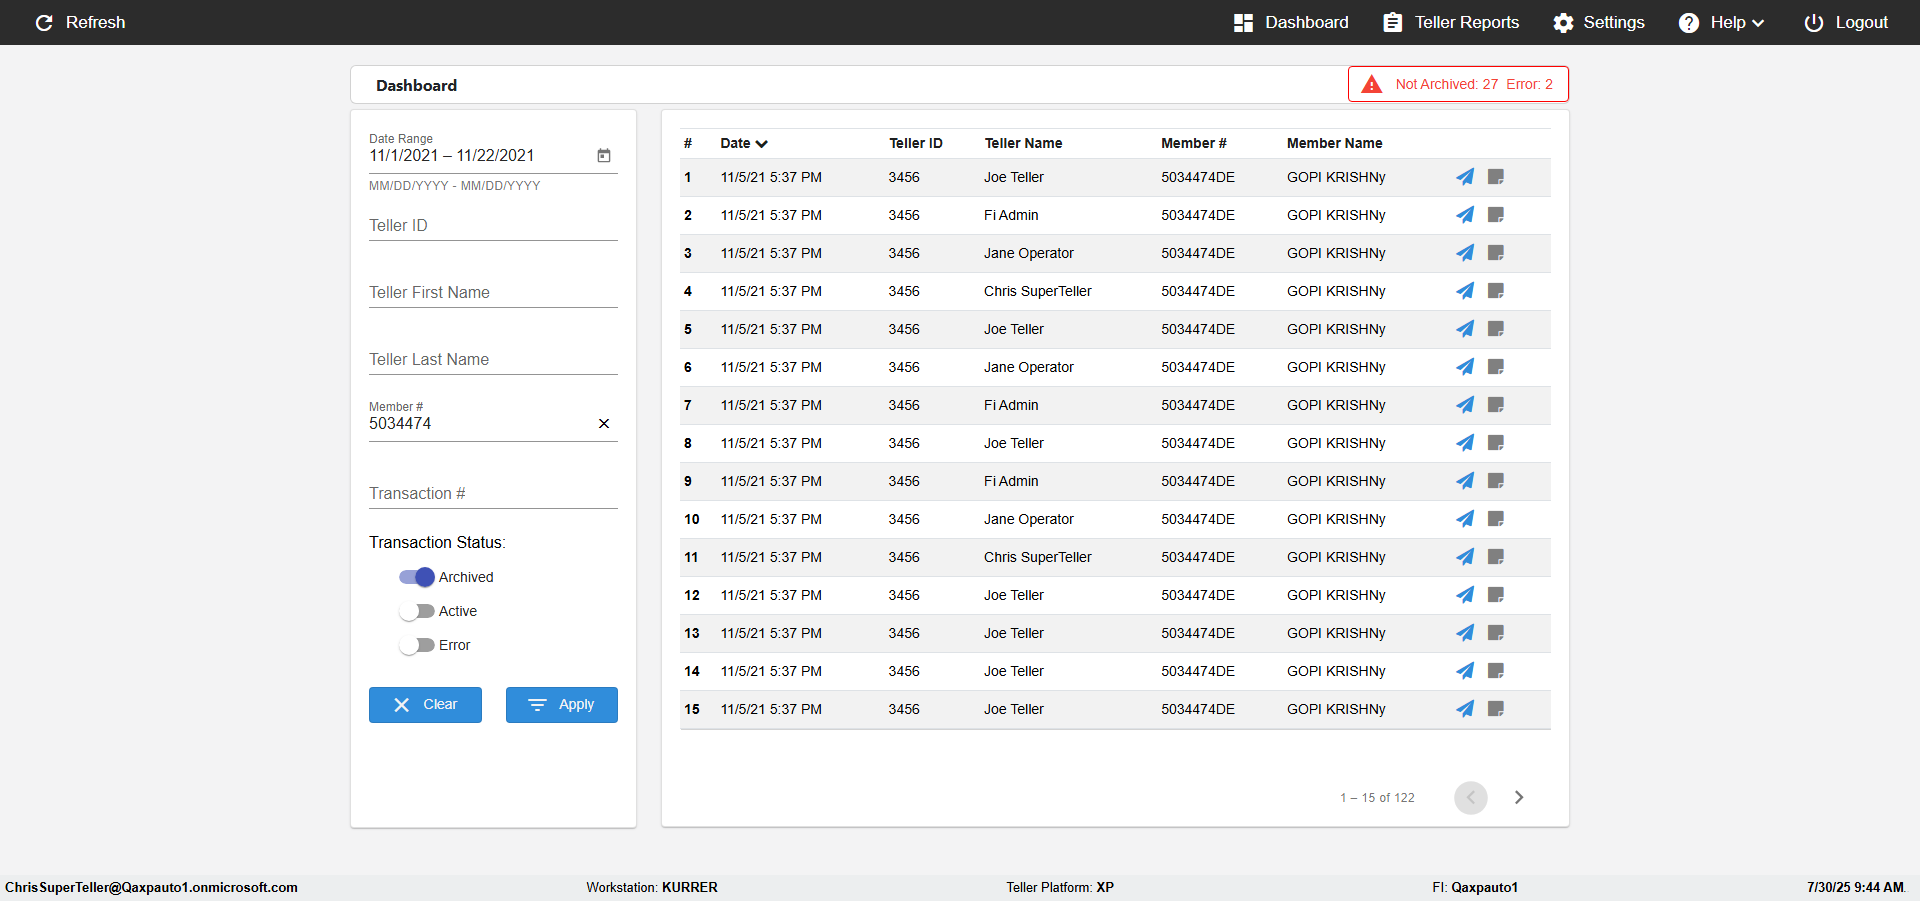Click '1 – 15 of 122' pagination text
Screen dimensions: 1920x901
[x=1377, y=798]
